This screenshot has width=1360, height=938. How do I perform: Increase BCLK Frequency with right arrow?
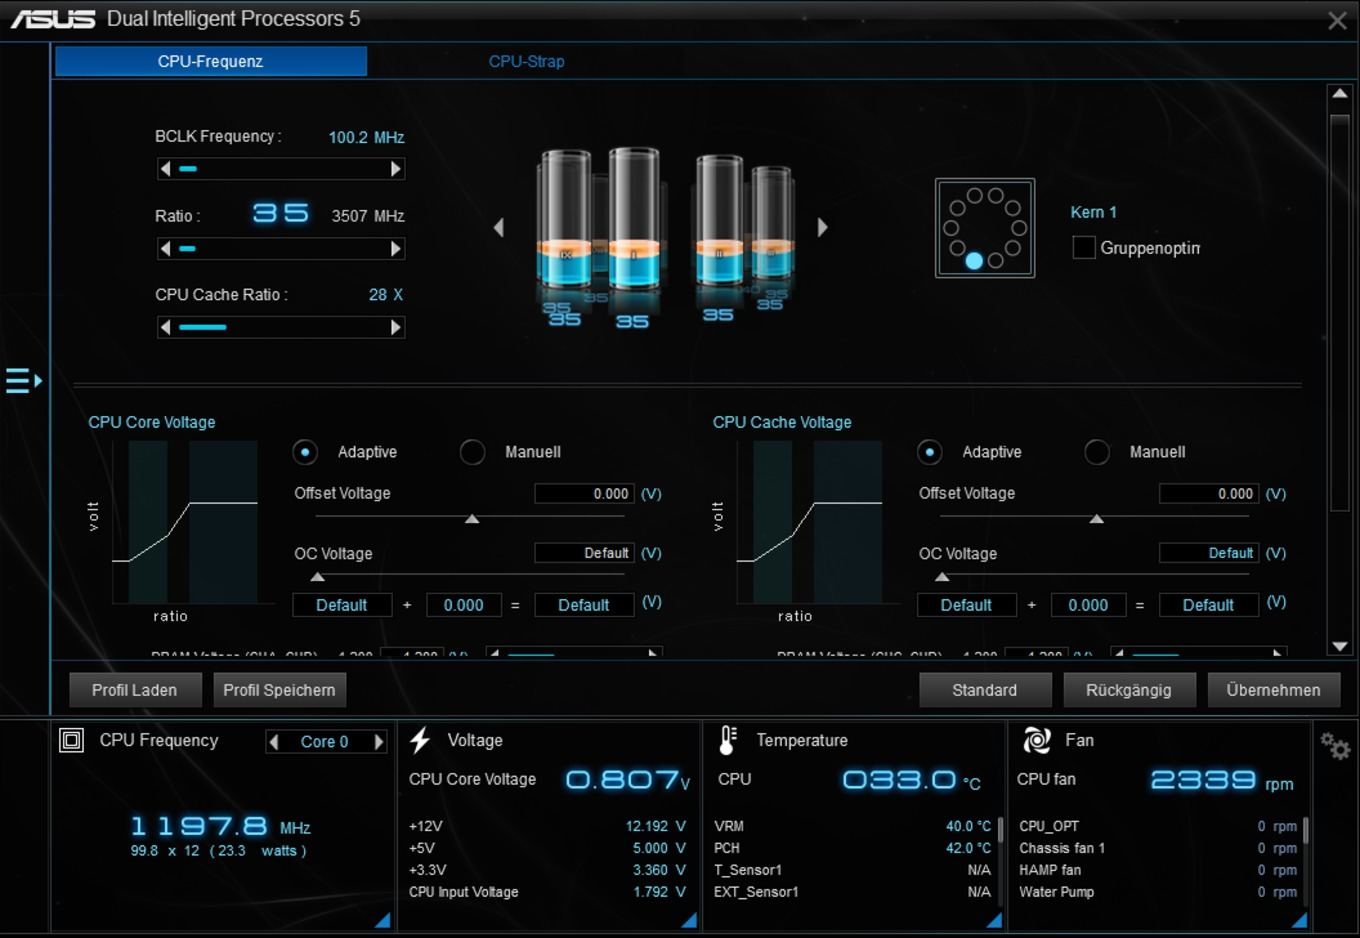pyautogui.click(x=396, y=169)
